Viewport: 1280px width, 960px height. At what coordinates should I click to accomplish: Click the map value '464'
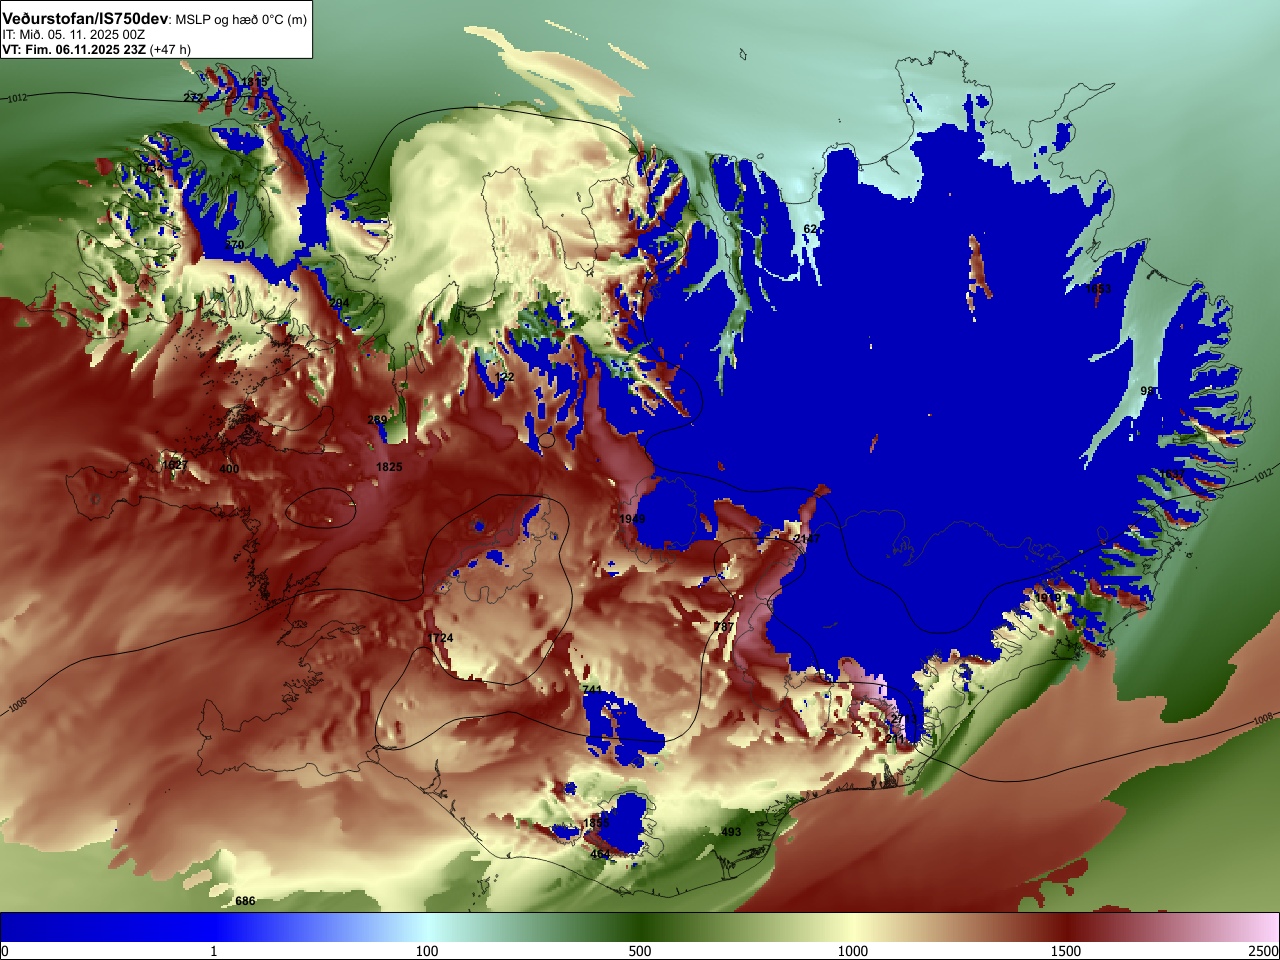(600, 854)
